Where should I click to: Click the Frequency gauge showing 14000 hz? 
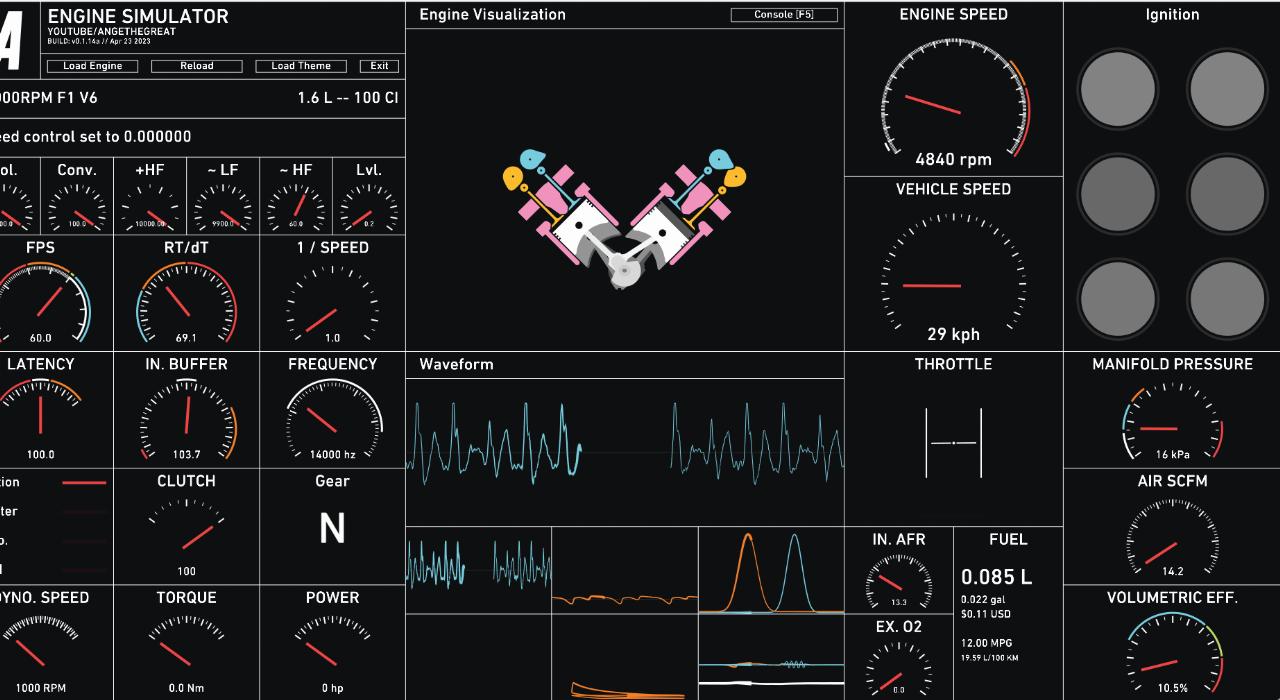pyautogui.click(x=332, y=418)
